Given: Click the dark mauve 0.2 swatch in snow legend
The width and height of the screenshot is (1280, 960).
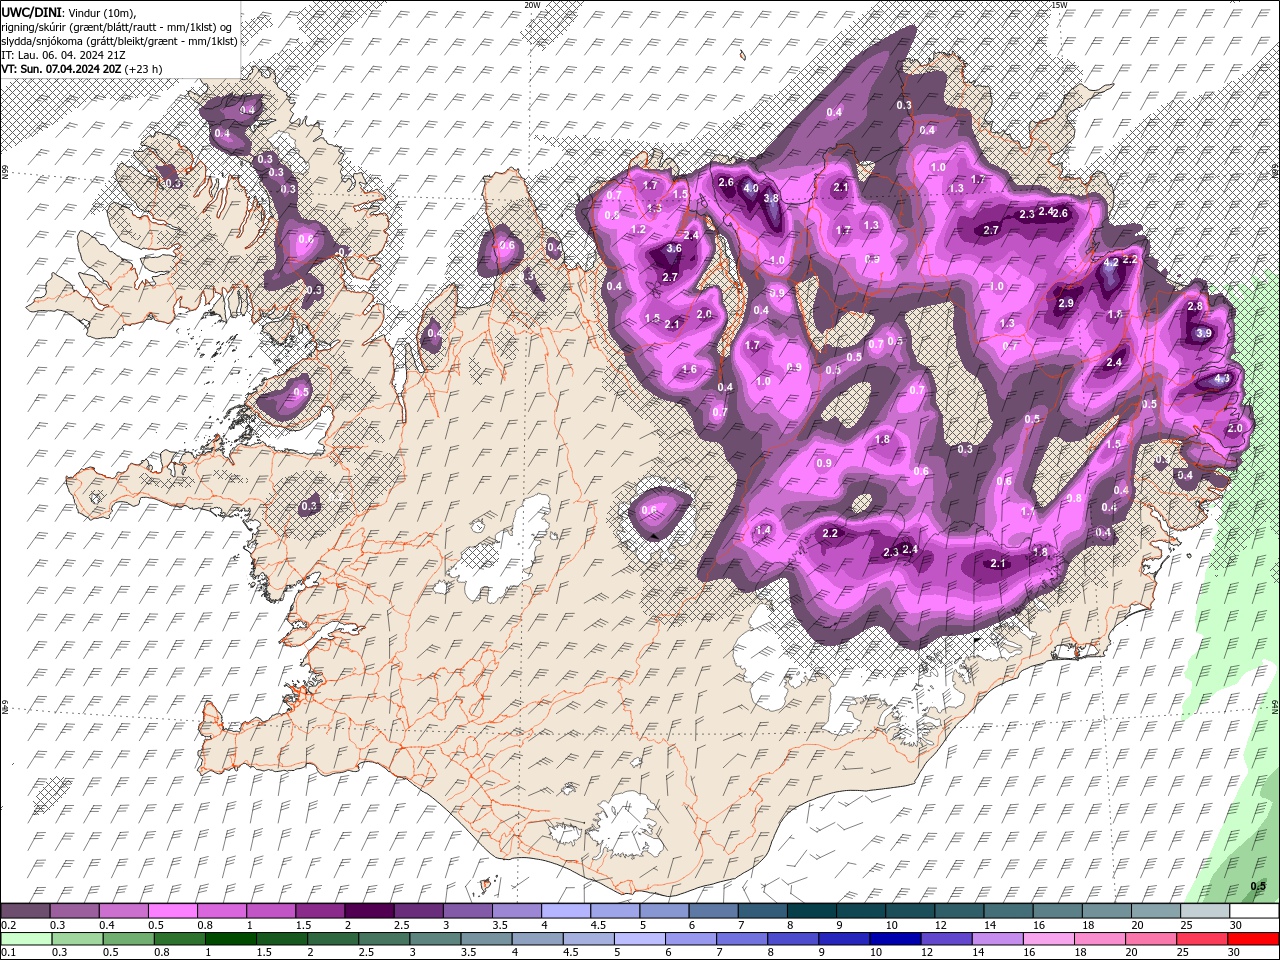Looking at the screenshot, I should [x=25, y=911].
